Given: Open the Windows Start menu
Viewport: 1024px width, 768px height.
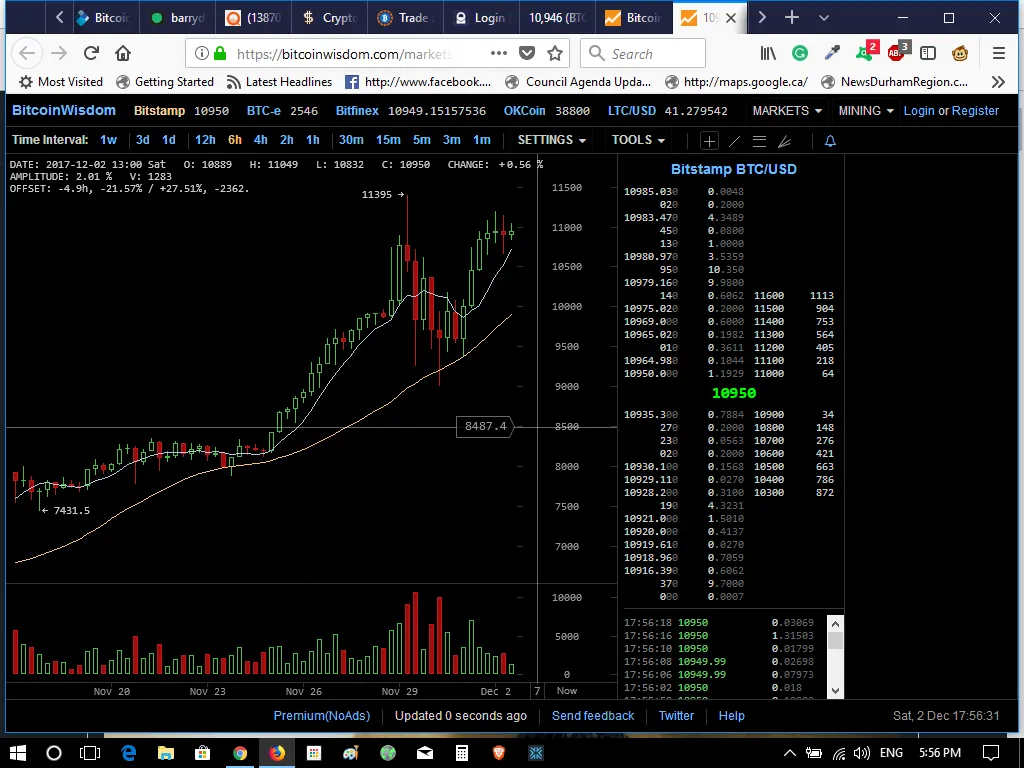Looking at the screenshot, I should [x=18, y=753].
